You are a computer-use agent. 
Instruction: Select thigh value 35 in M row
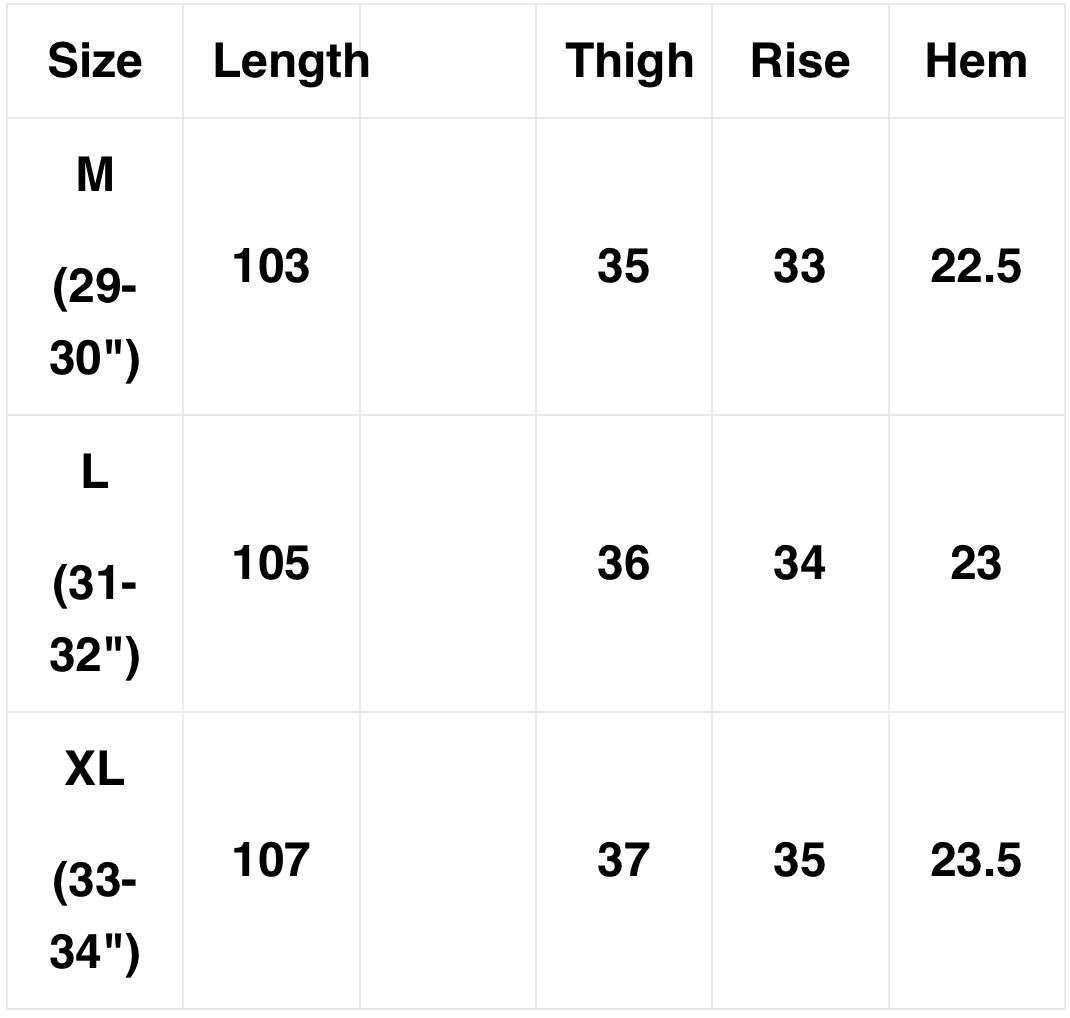click(x=624, y=267)
